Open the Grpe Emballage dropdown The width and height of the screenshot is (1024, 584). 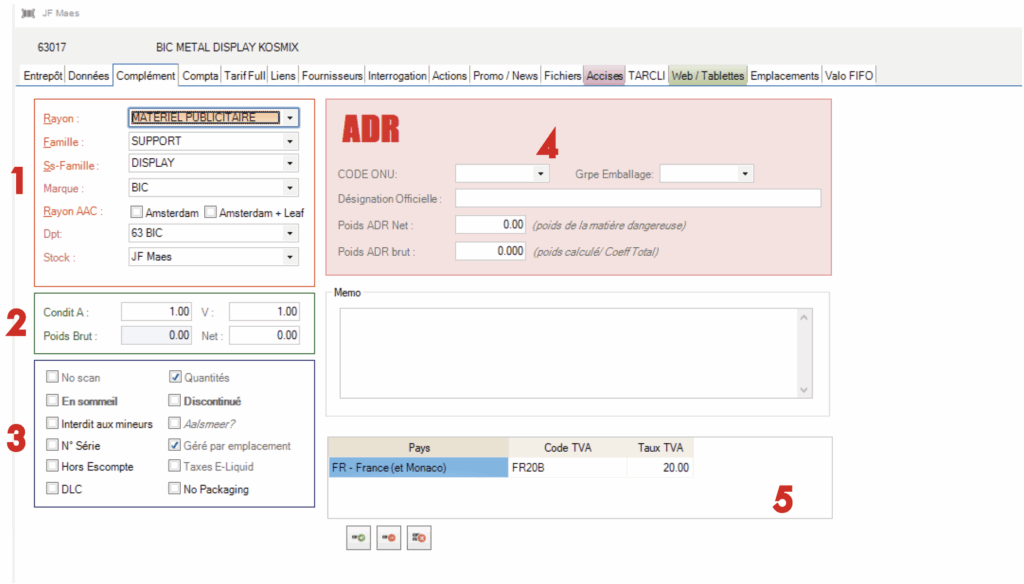[x=744, y=174]
